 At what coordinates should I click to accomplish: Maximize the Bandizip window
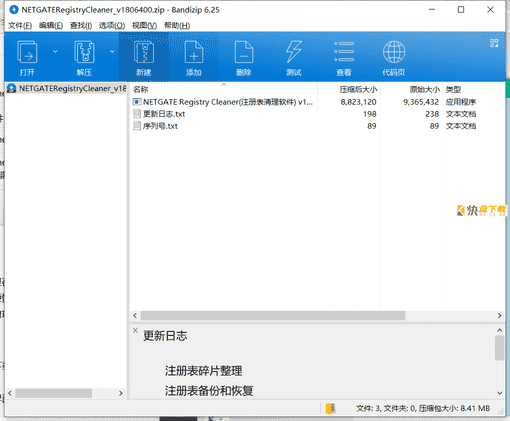click(x=461, y=10)
